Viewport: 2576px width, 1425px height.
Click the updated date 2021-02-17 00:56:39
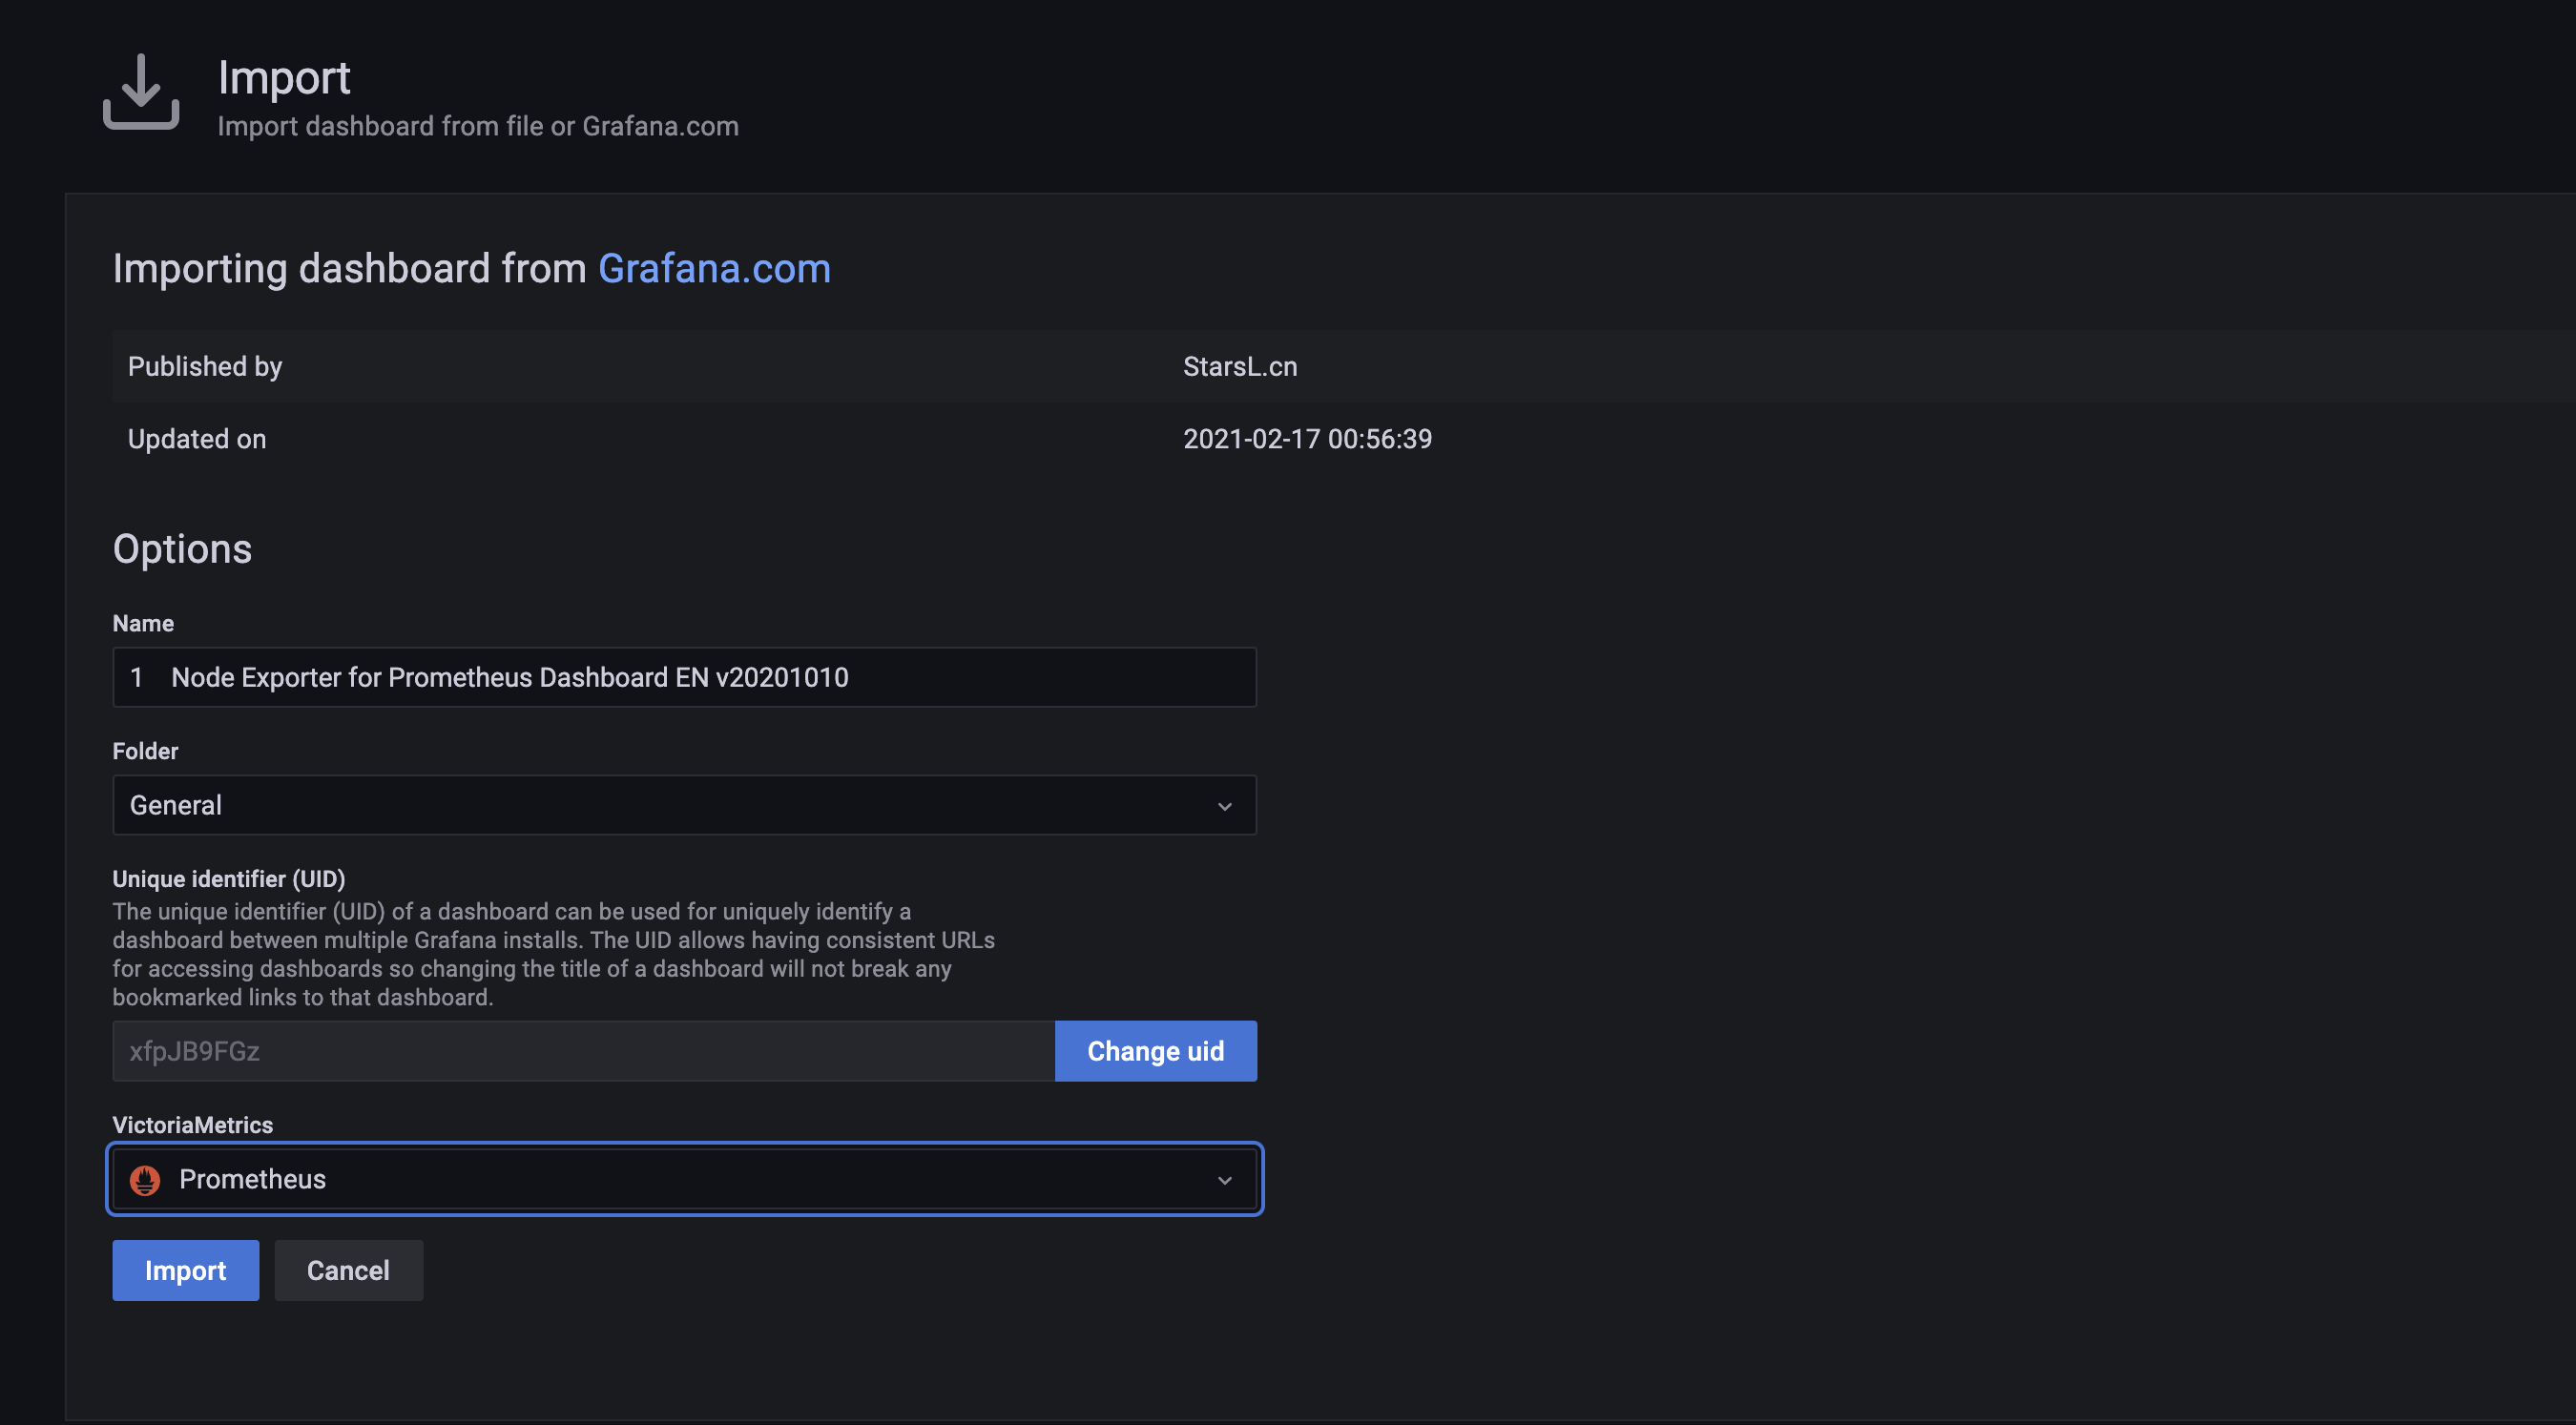[x=1307, y=439]
